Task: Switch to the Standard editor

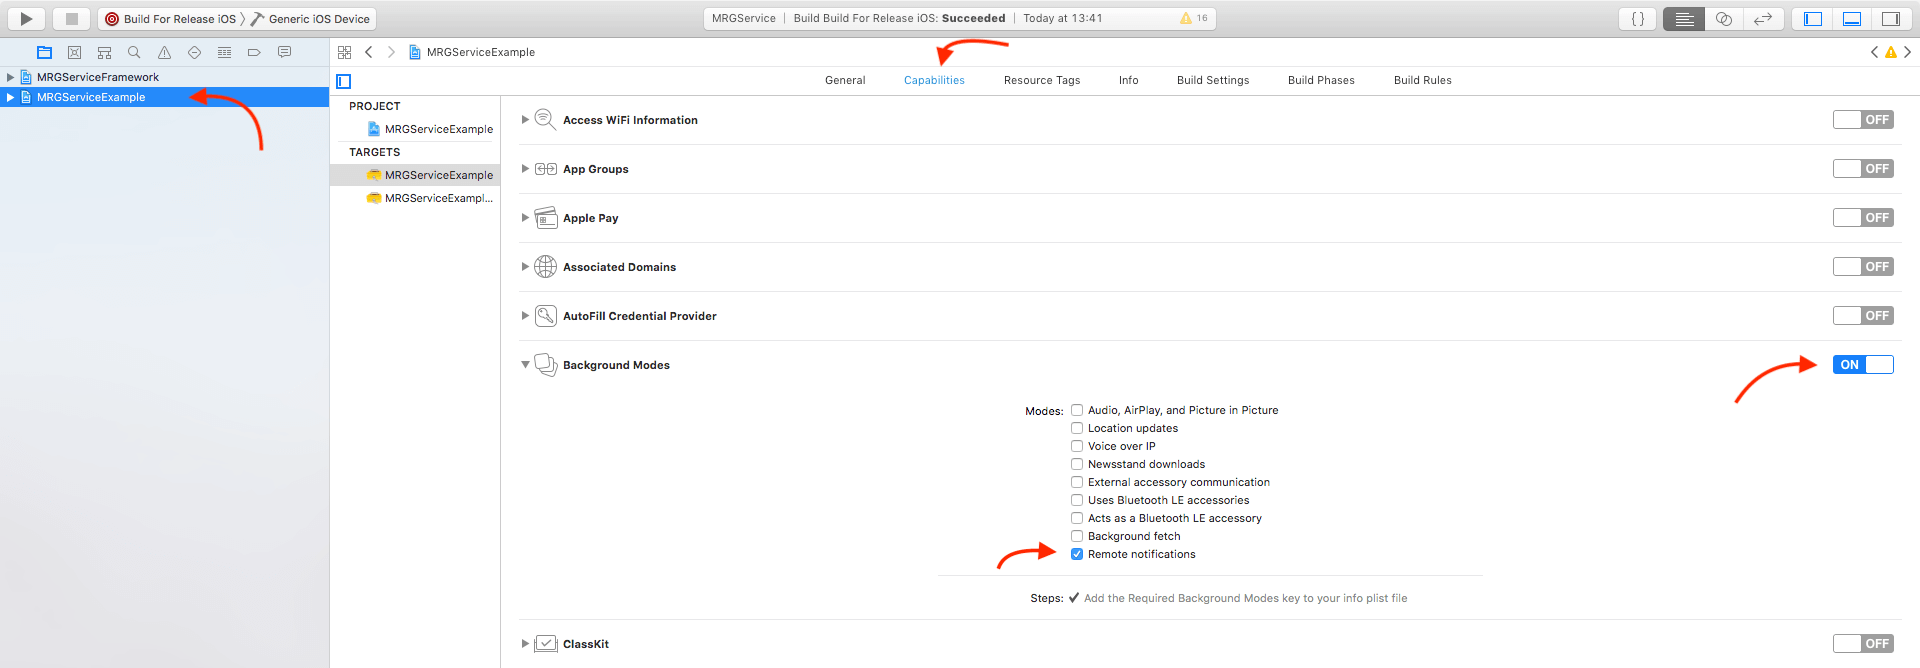Action: pos(1684,18)
